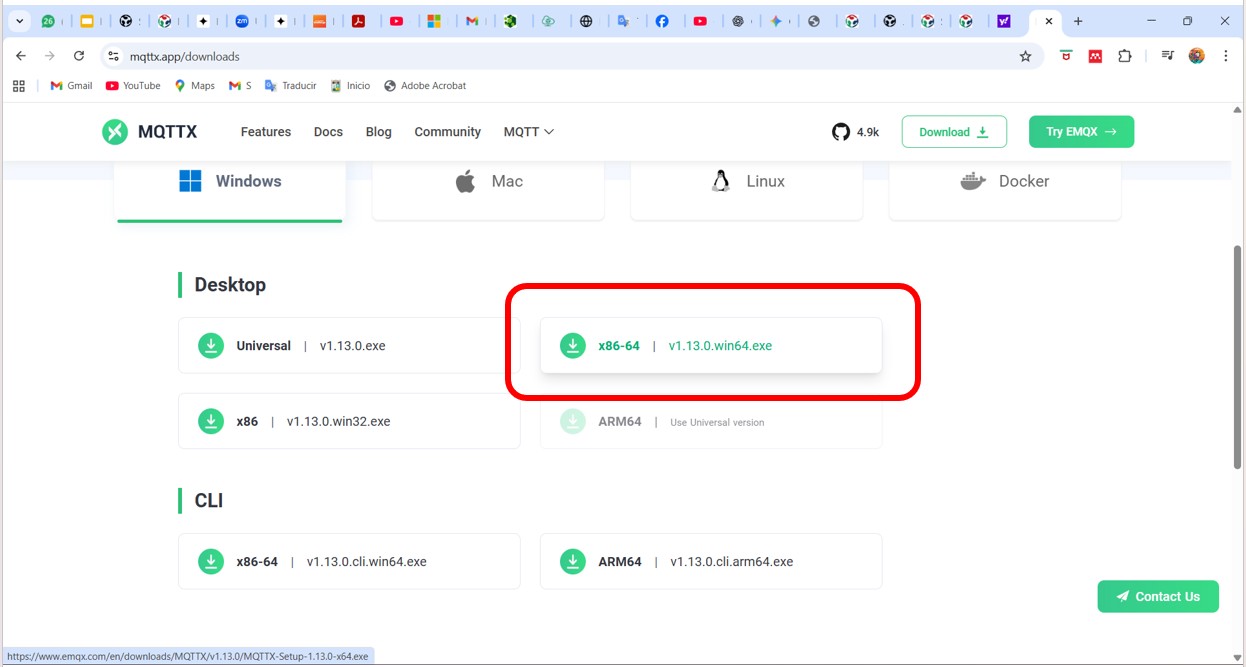1246x667 pixels.
Task: Switch to the Microsoft browser tab
Action: (434, 21)
